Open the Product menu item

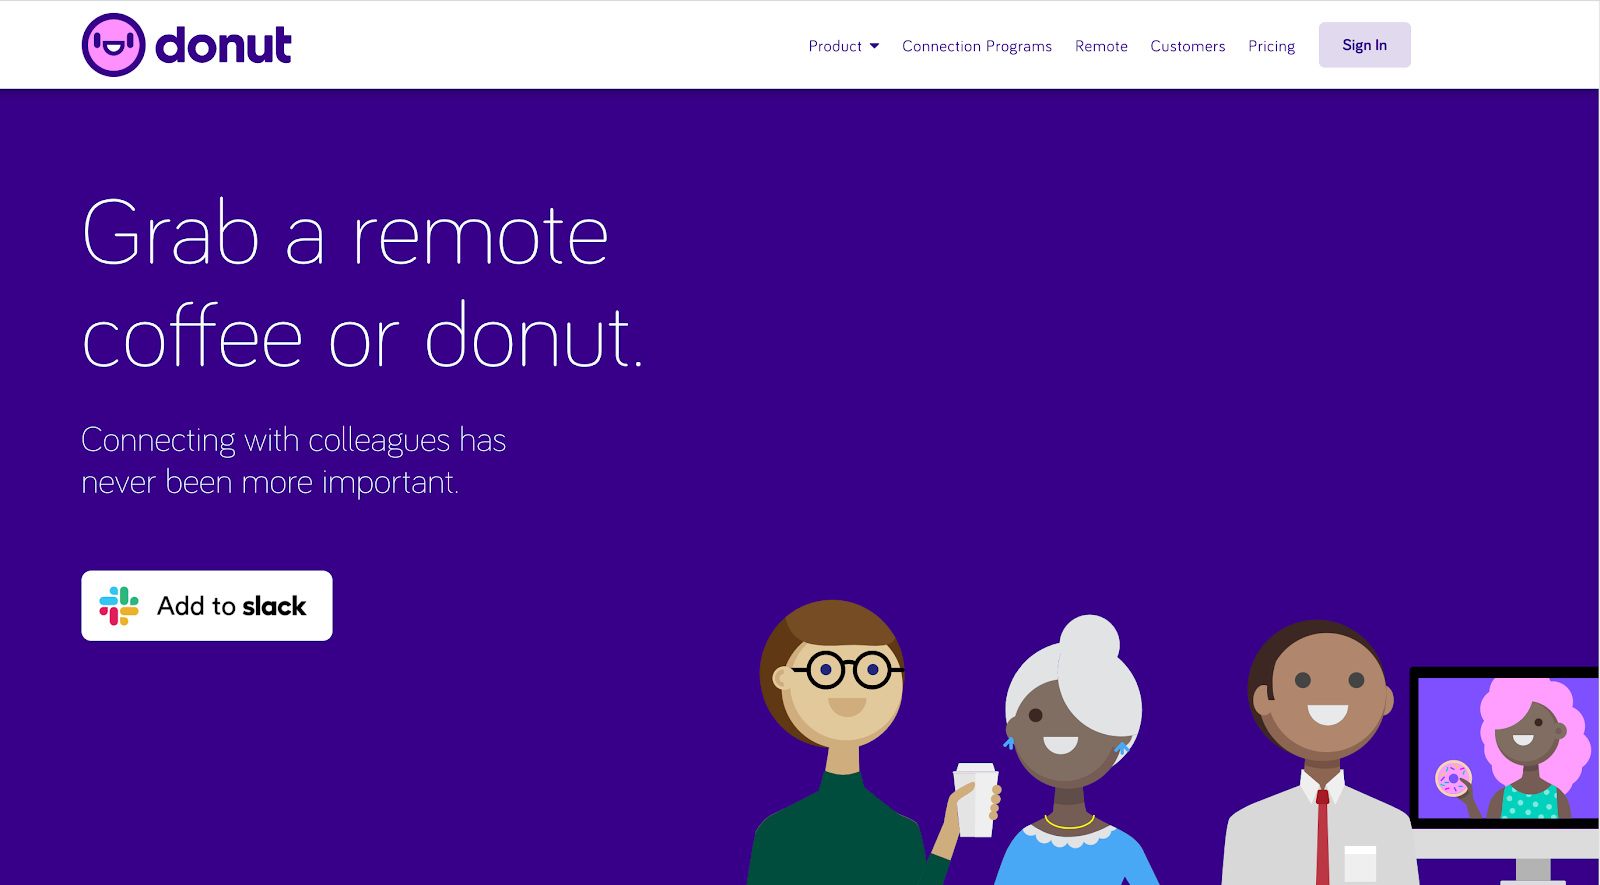coord(835,46)
